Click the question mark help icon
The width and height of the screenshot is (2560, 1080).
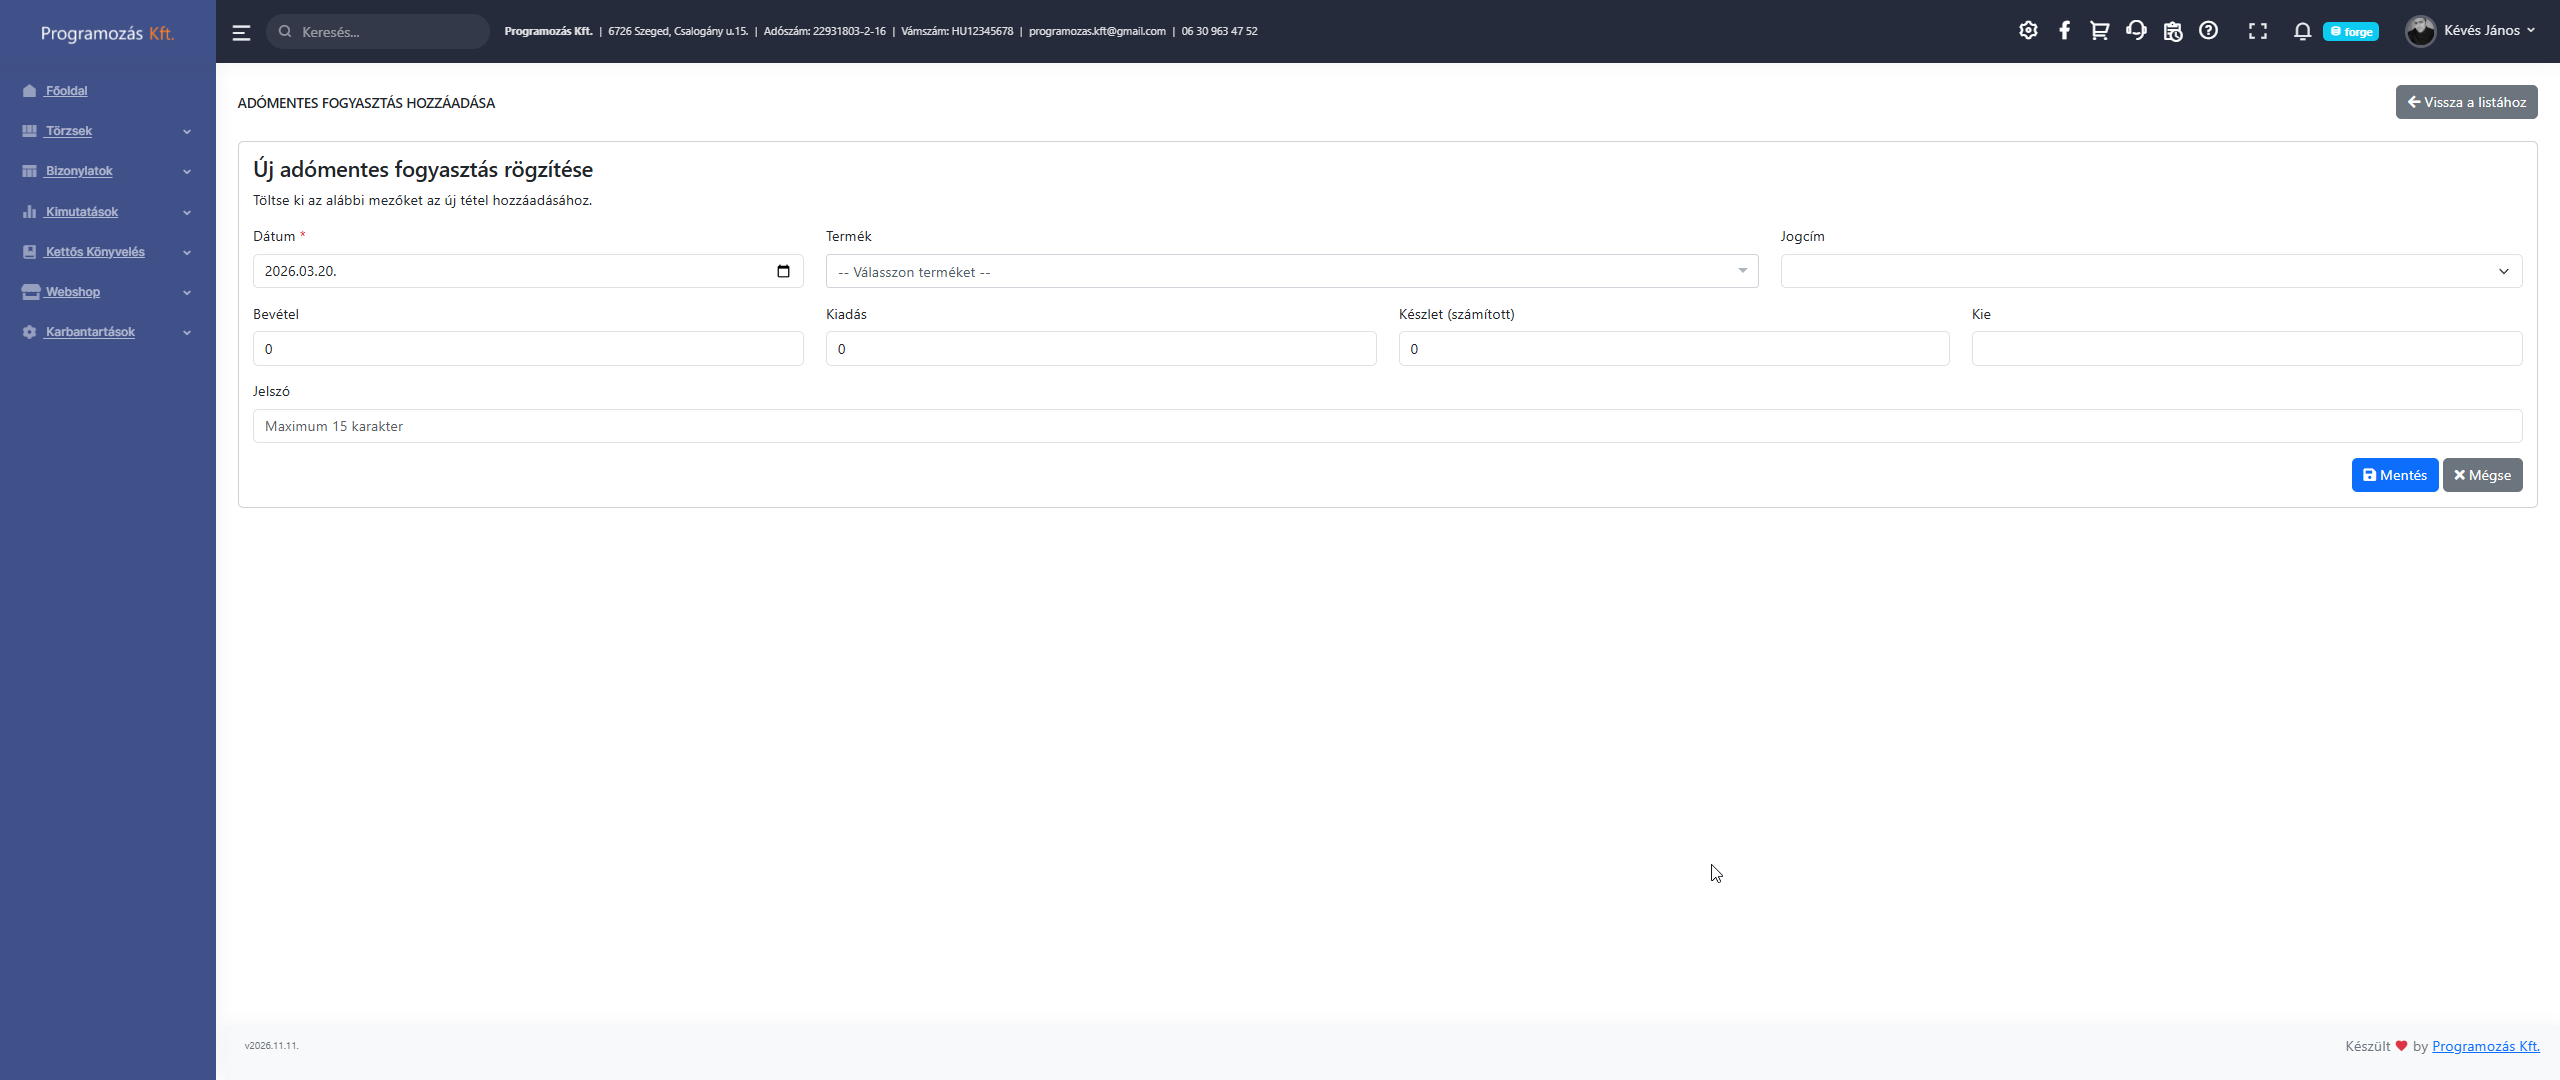pyautogui.click(x=2208, y=31)
